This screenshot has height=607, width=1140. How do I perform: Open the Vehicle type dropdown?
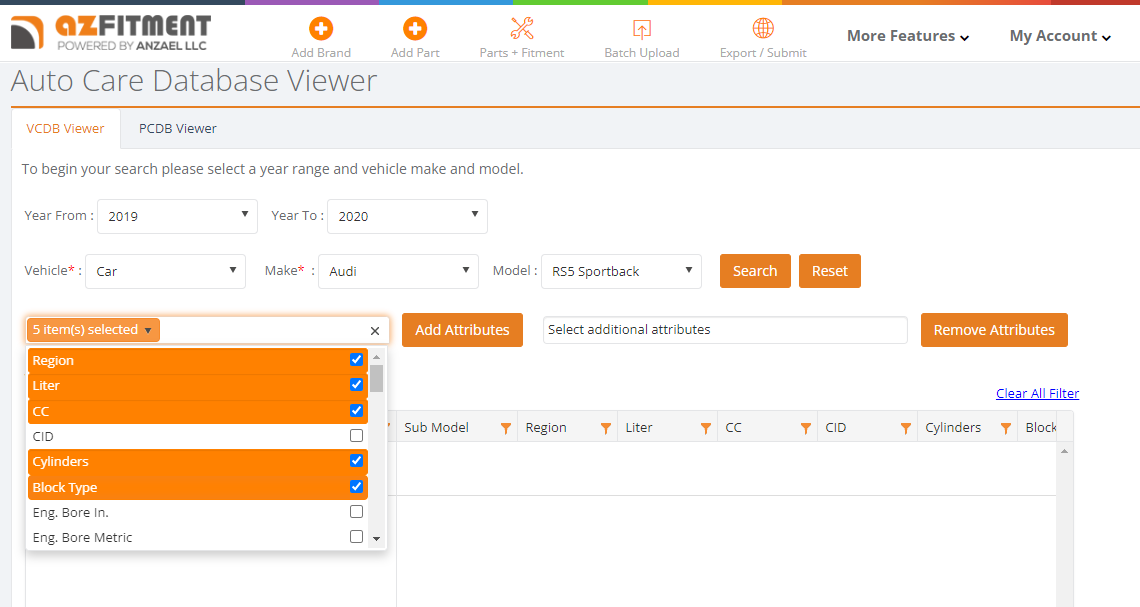165,271
